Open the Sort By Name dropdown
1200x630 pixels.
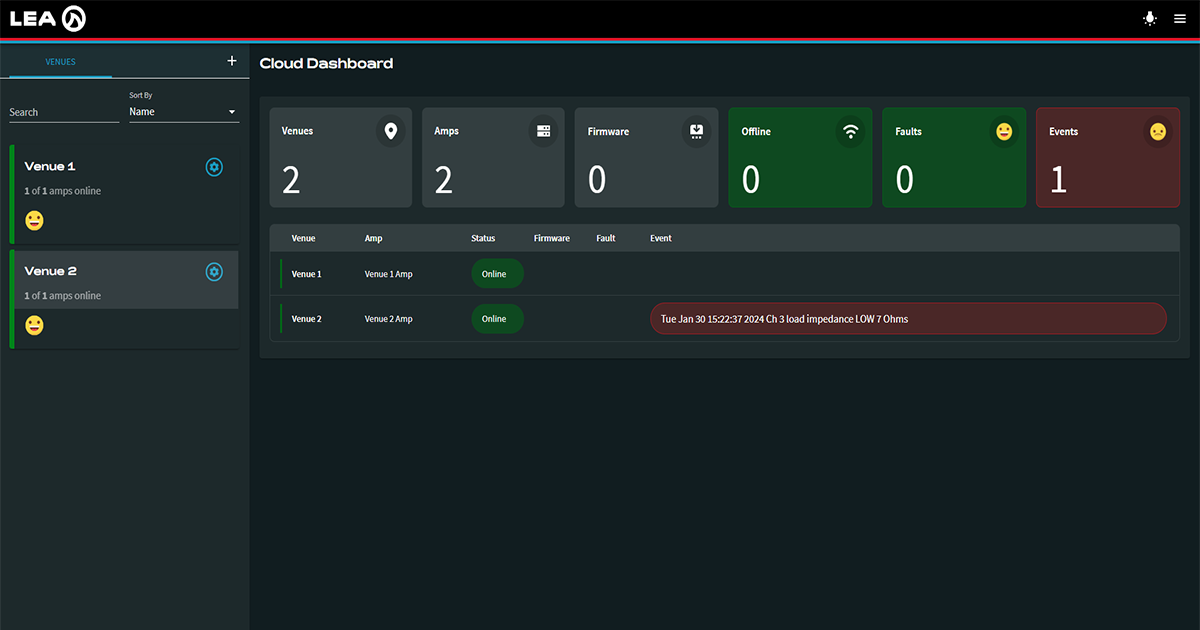(x=183, y=112)
